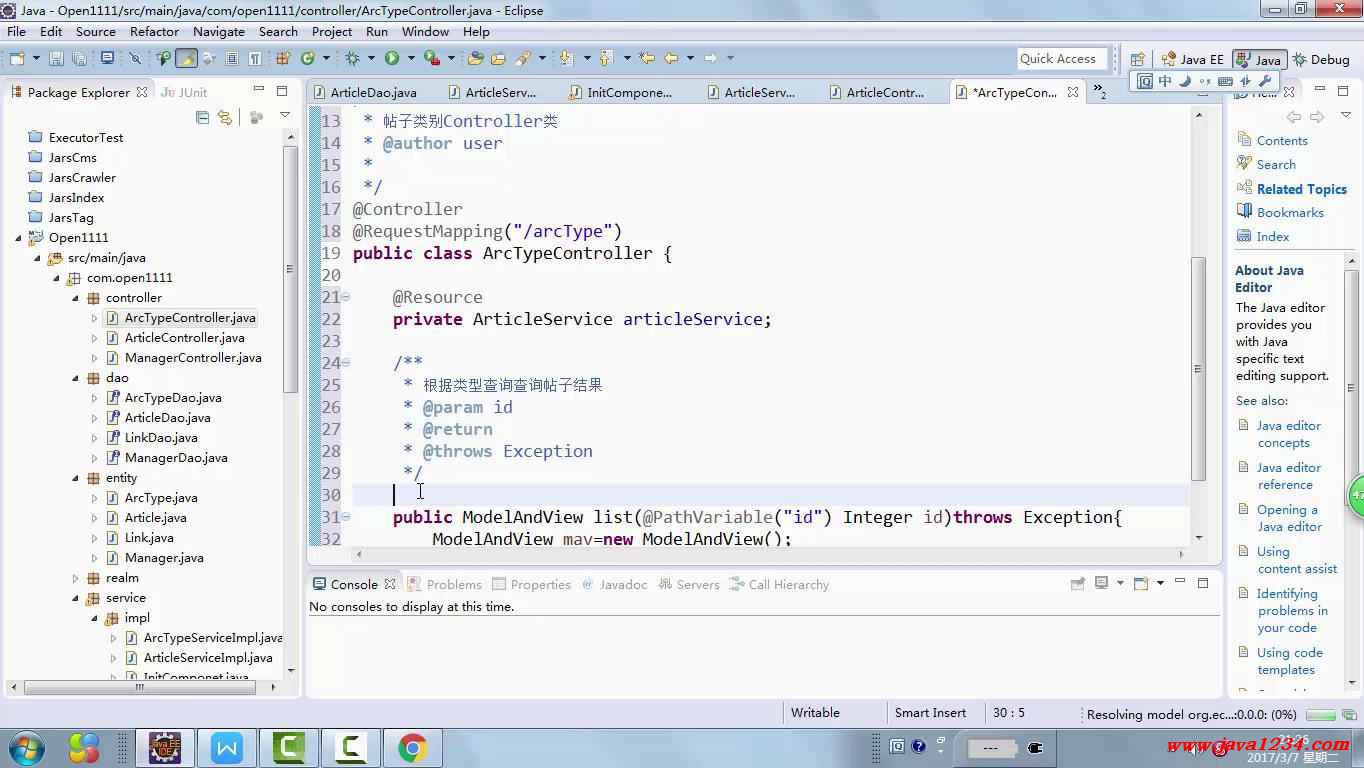Click the Quick Access search field

coord(1062,59)
